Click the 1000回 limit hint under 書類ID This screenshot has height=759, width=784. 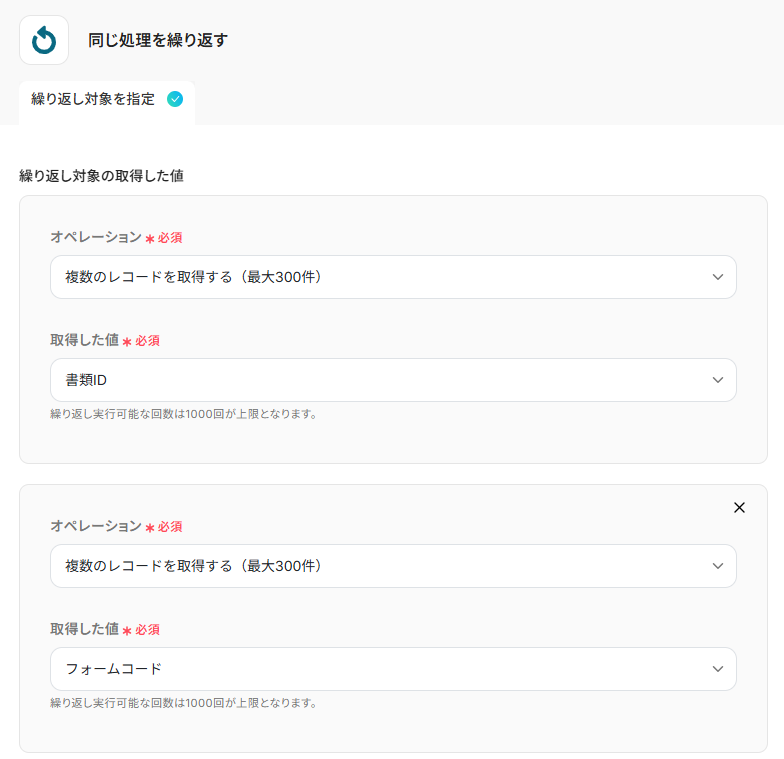(184, 414)
